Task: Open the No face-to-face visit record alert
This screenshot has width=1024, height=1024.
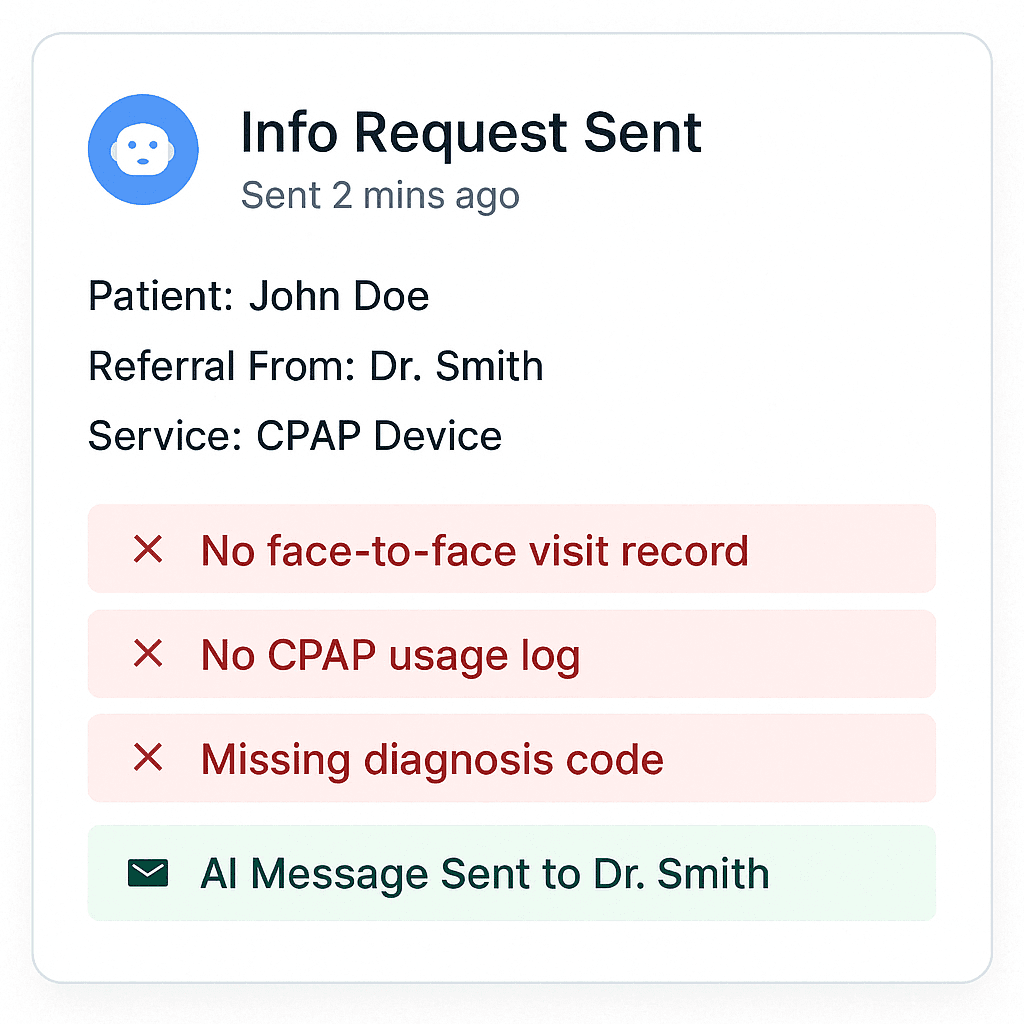Action: [512, 549]
